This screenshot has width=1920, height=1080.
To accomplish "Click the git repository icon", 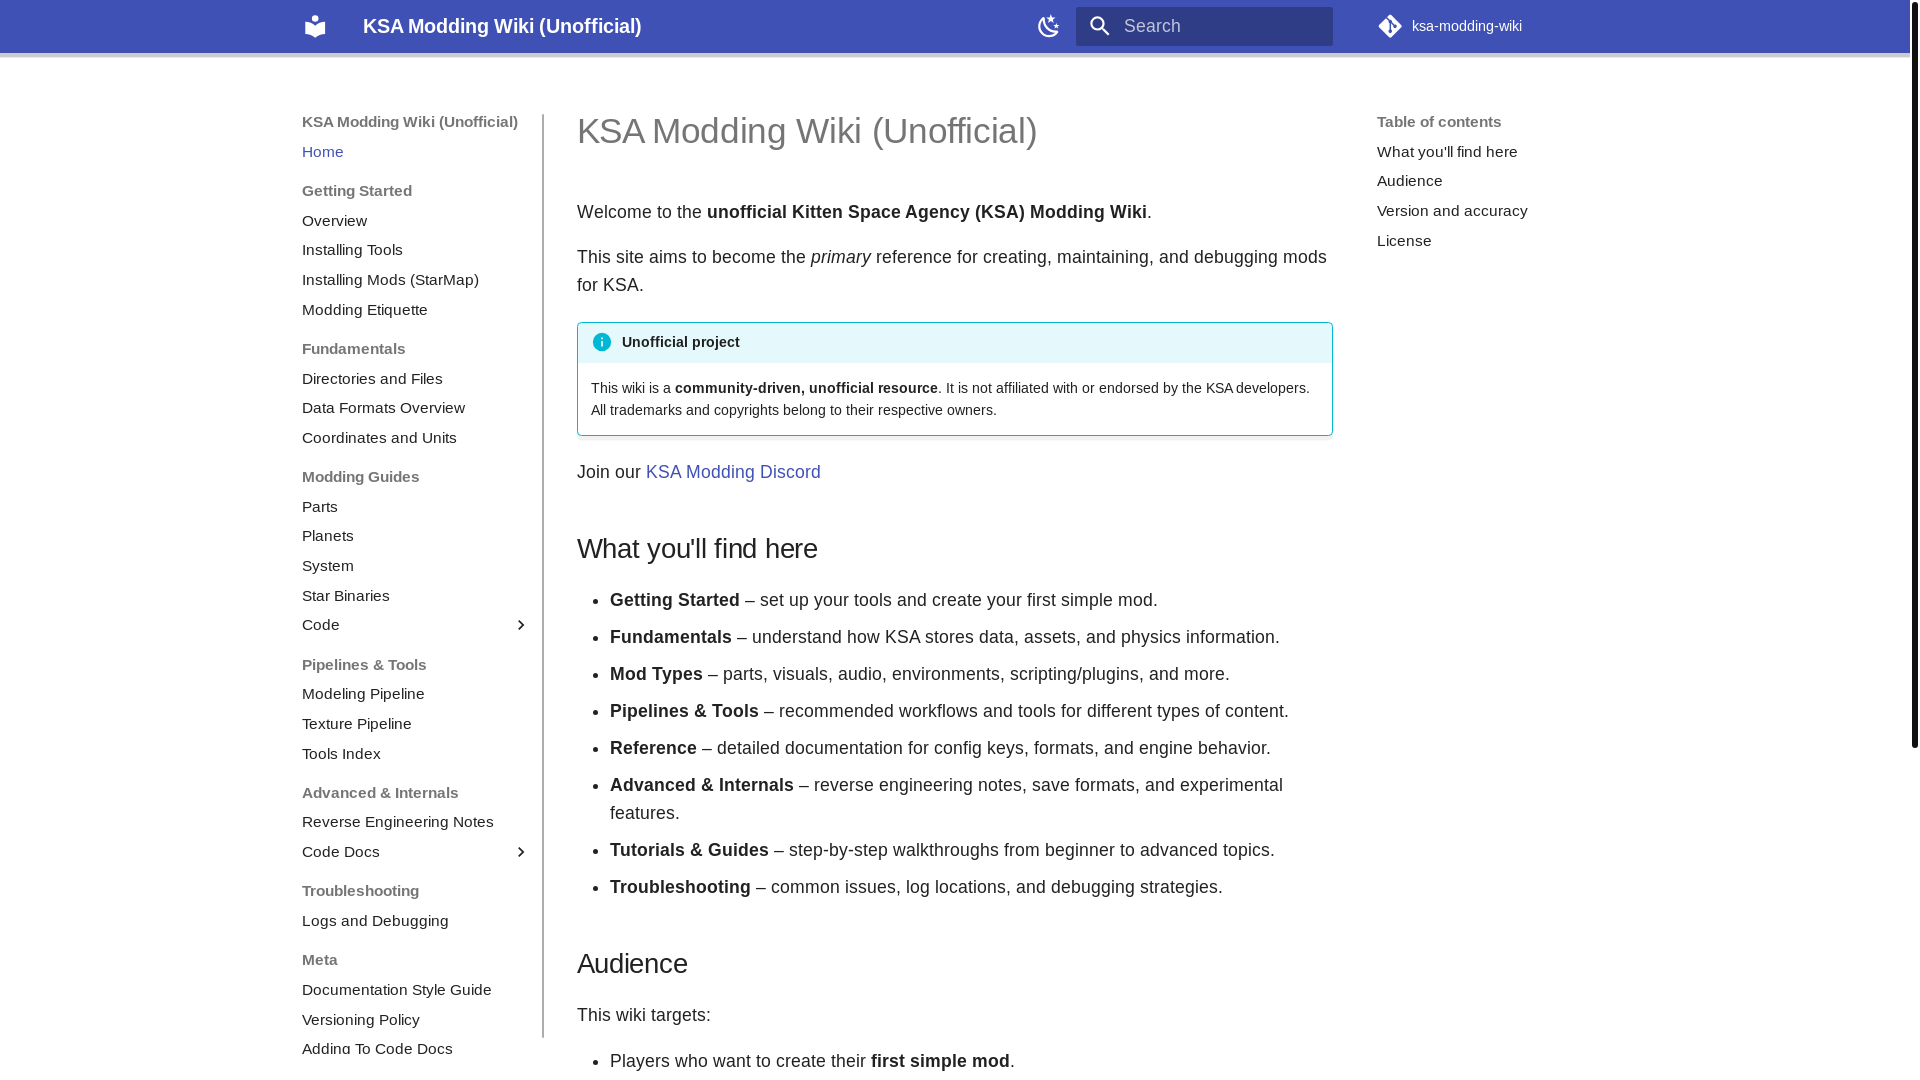I will pyautogui.click(x=1390, y=26).
